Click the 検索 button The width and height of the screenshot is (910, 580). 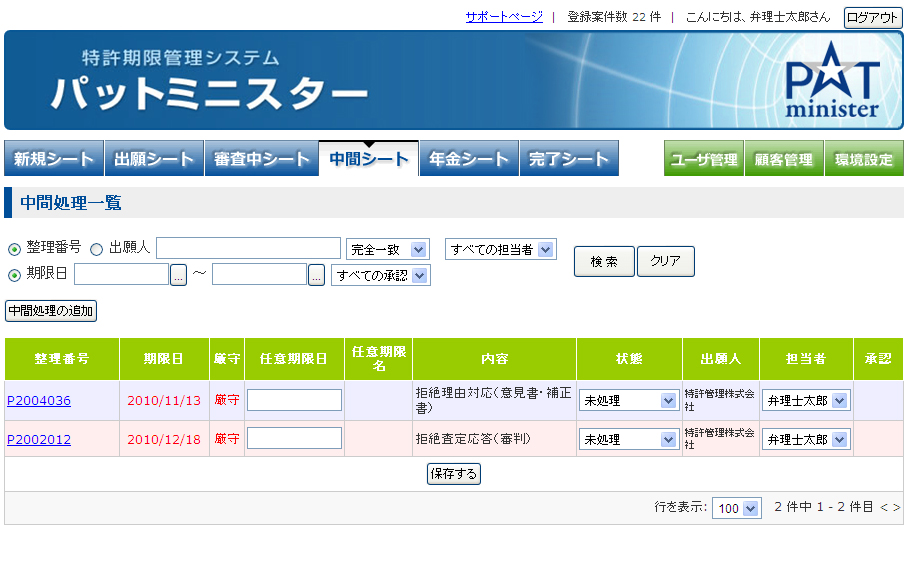click(604, 261)
